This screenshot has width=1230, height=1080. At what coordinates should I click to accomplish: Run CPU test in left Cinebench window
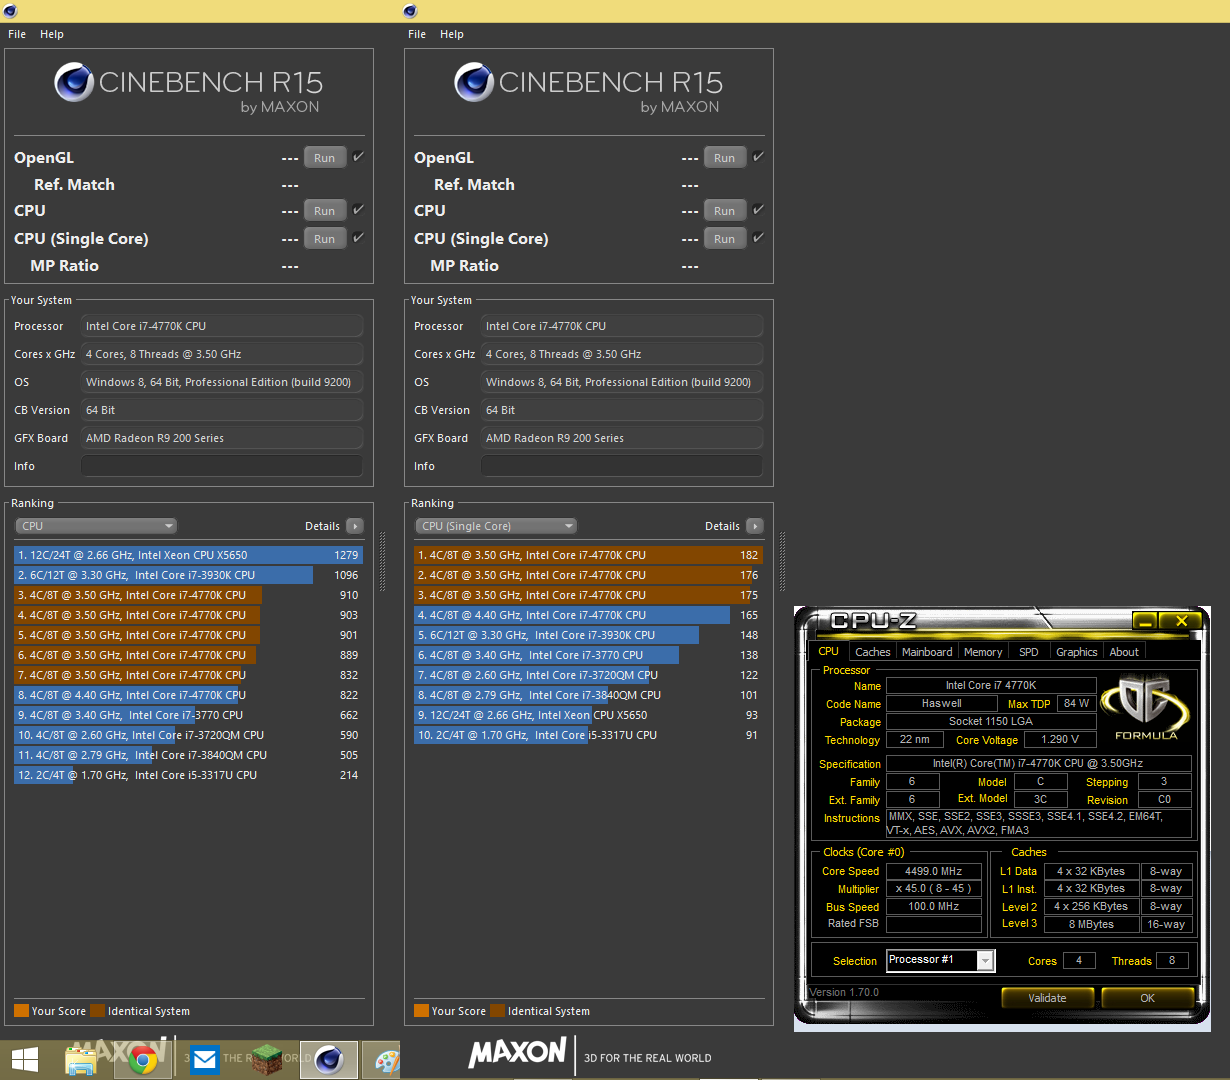pyautogui.click(x=325, y=211)
